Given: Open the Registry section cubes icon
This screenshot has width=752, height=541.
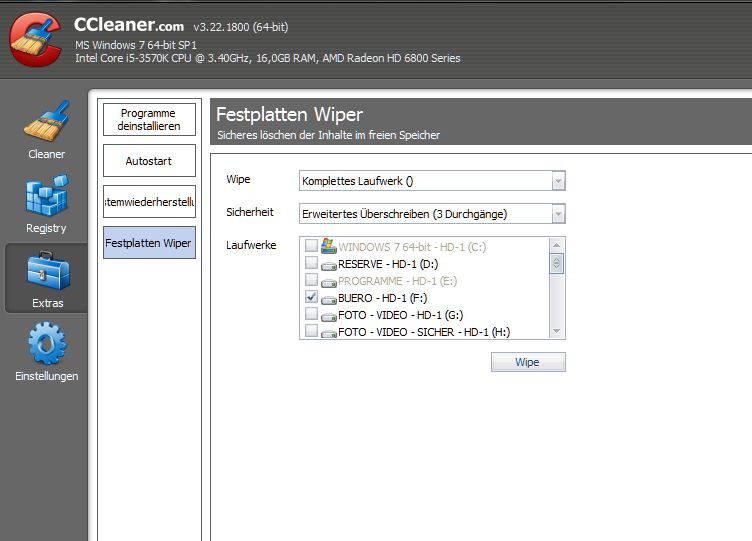Looking at the screenshot, I should (x=47, y=195).
